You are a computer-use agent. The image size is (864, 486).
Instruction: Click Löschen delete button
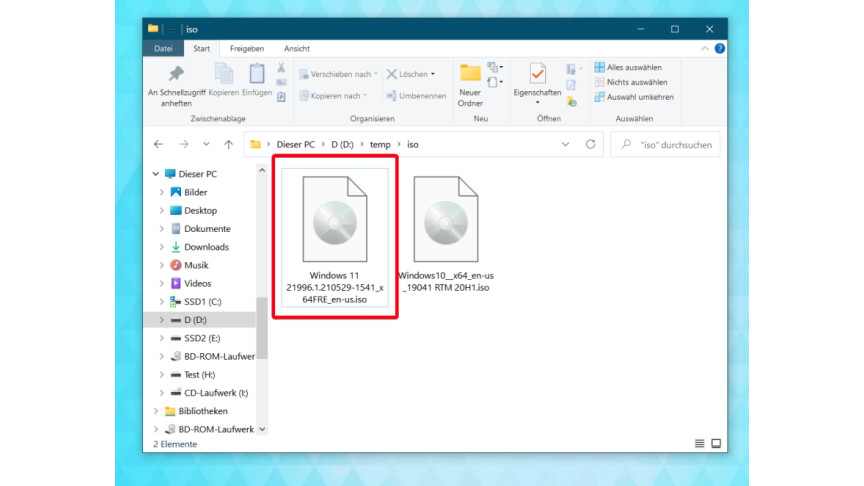(x=407, y=74)
